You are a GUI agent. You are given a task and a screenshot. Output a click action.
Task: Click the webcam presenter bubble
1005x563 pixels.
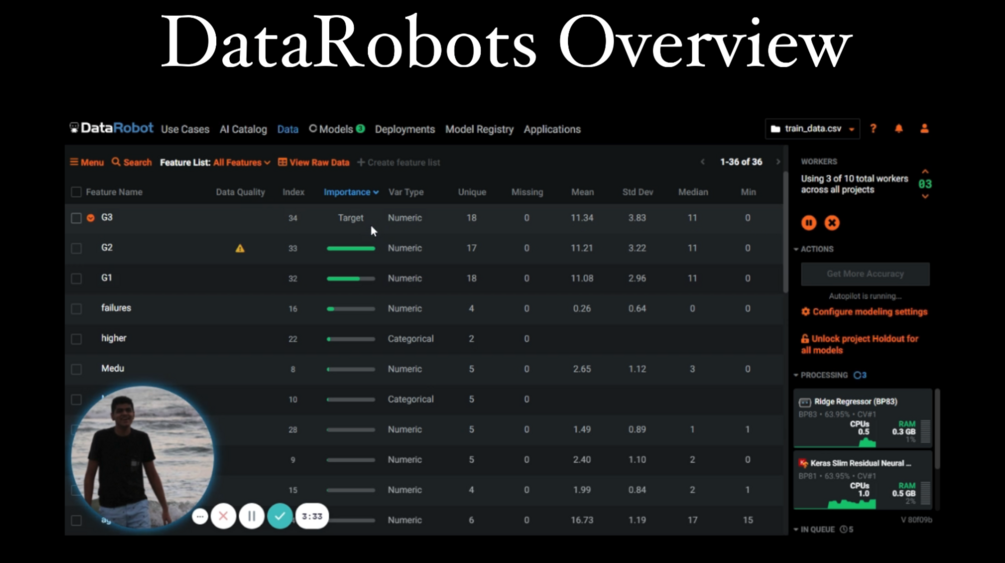pyautogui.click(x=142, y=457)
